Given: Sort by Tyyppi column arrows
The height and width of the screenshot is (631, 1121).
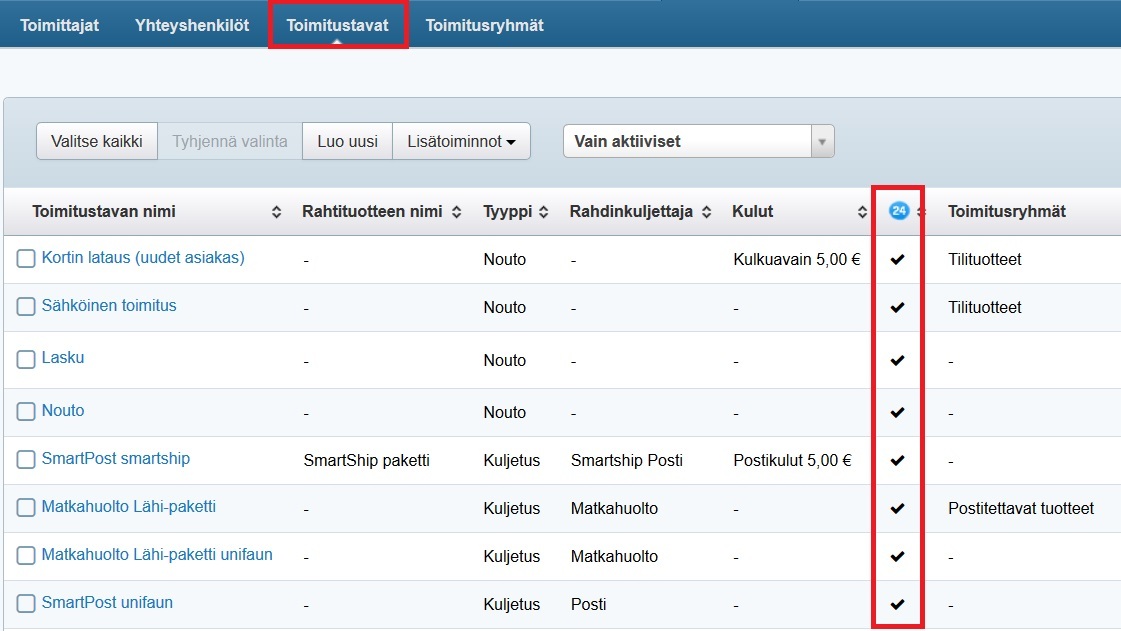Looking at the screenshot, I should (x=544, y=212).
